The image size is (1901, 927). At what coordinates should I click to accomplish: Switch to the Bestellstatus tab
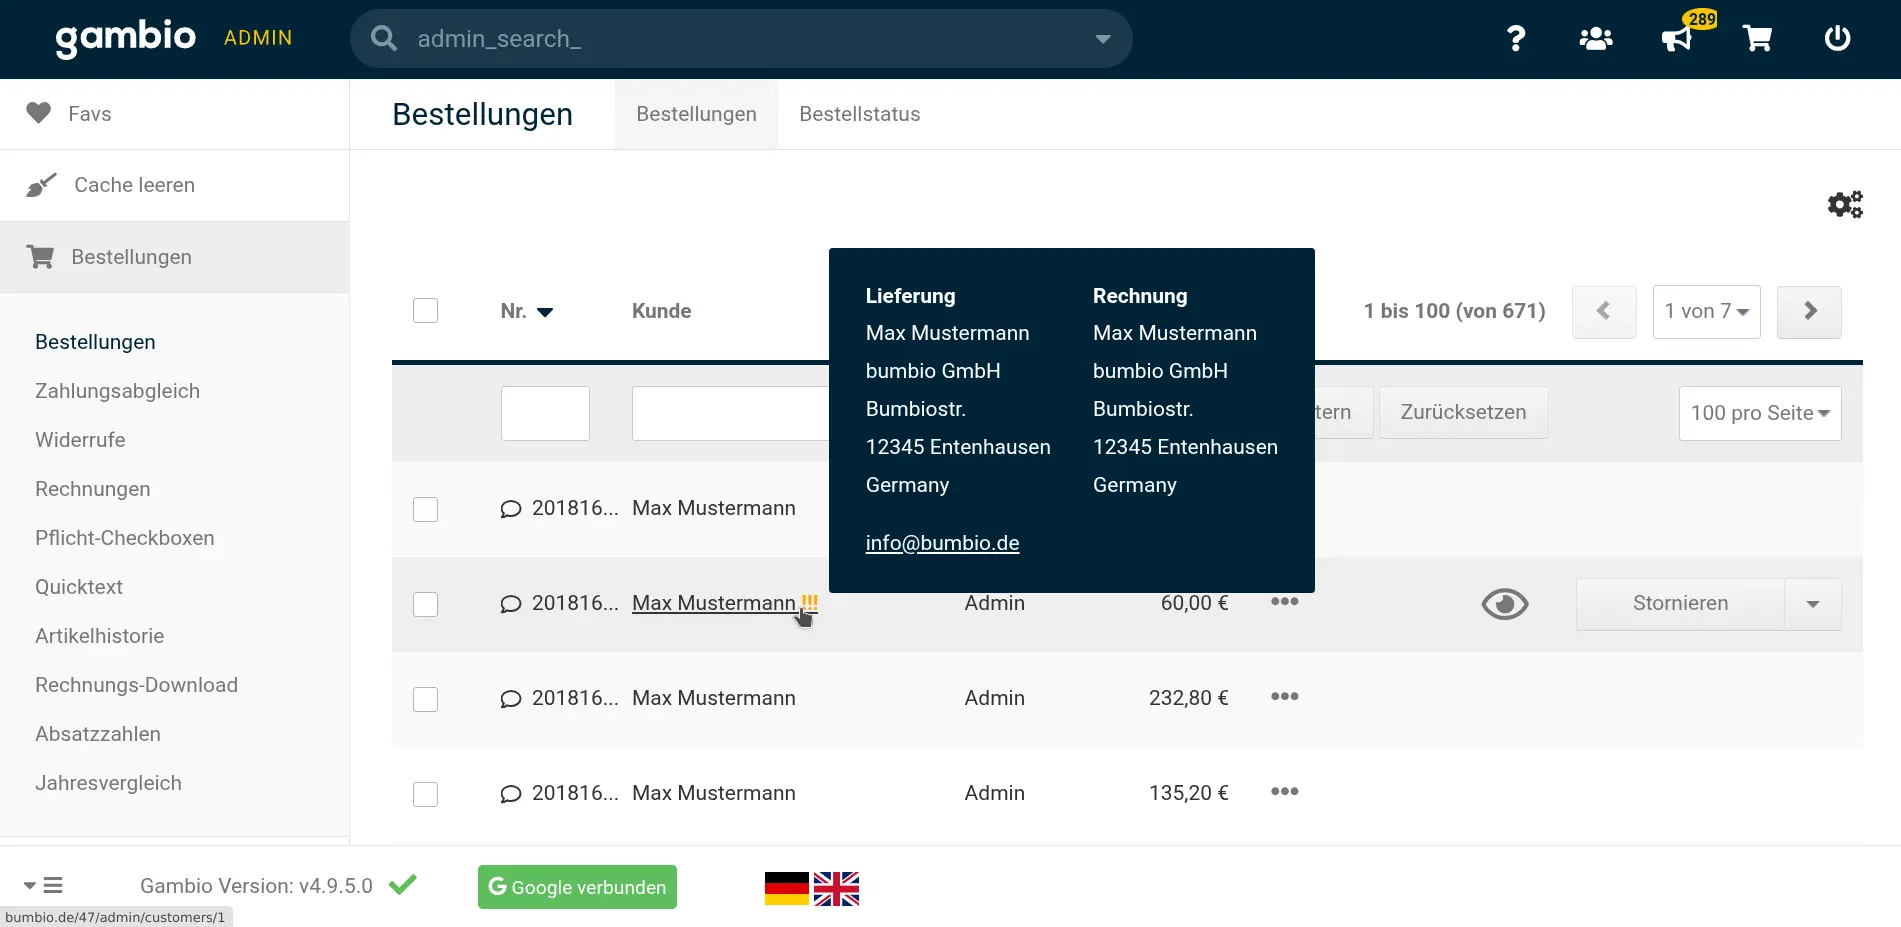860,114
